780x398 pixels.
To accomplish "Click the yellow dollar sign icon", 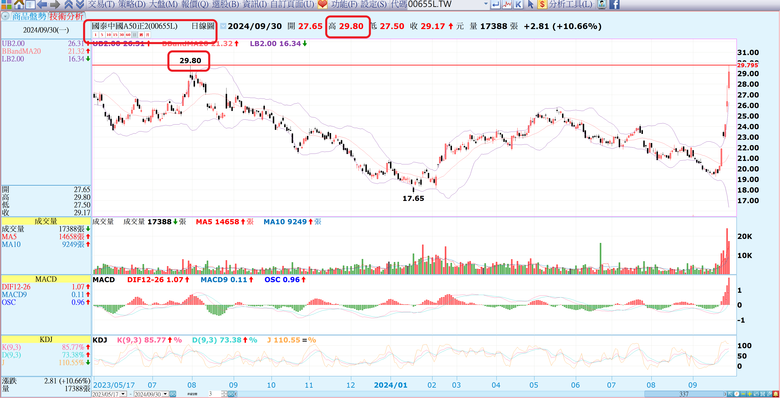I will click(x=542, y=4).
